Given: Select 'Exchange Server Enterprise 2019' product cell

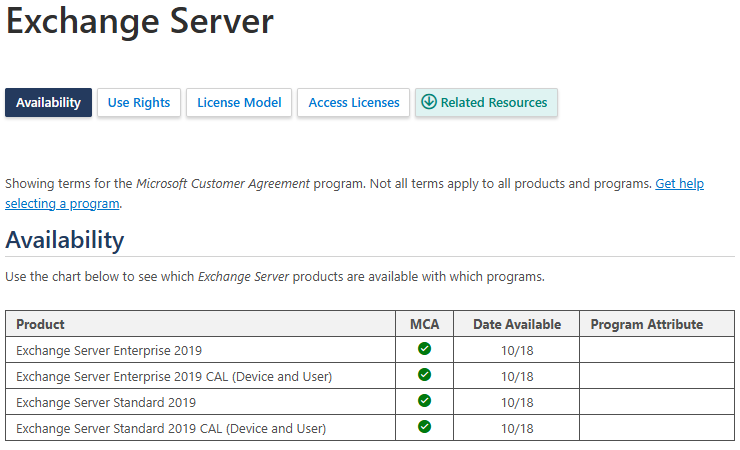Looking at the screenshot, I should point(201,350).
